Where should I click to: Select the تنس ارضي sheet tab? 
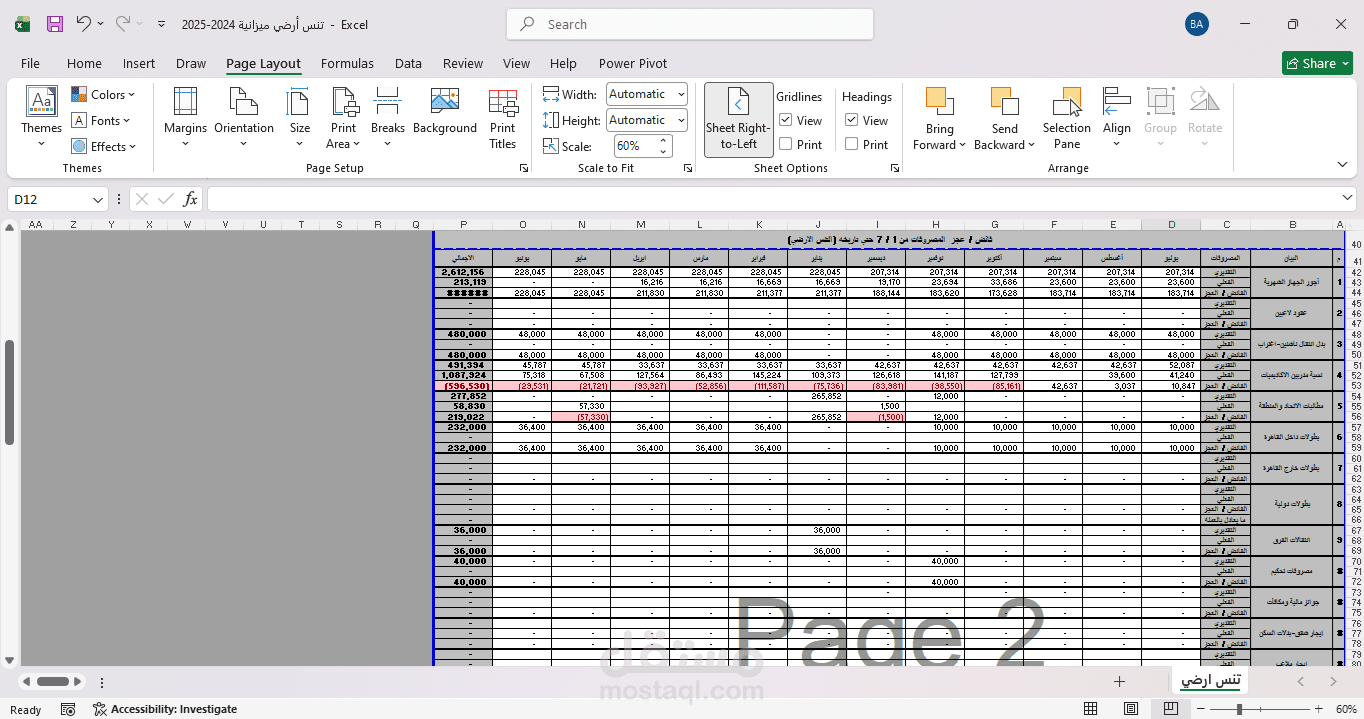[x=1212, y=680]
